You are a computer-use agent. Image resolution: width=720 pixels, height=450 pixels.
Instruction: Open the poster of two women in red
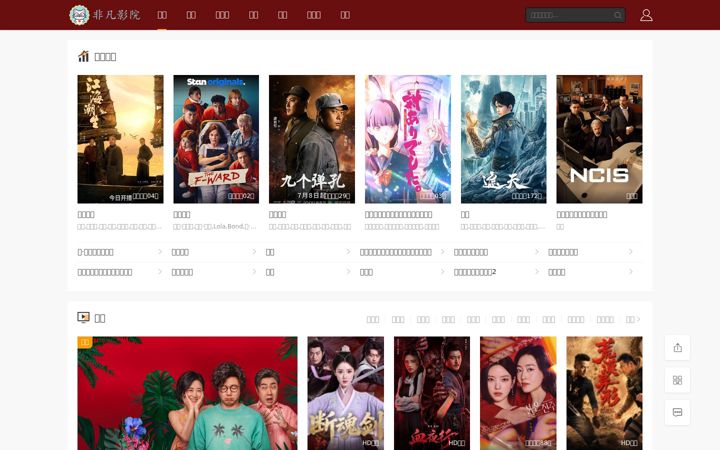click(518, 393)
